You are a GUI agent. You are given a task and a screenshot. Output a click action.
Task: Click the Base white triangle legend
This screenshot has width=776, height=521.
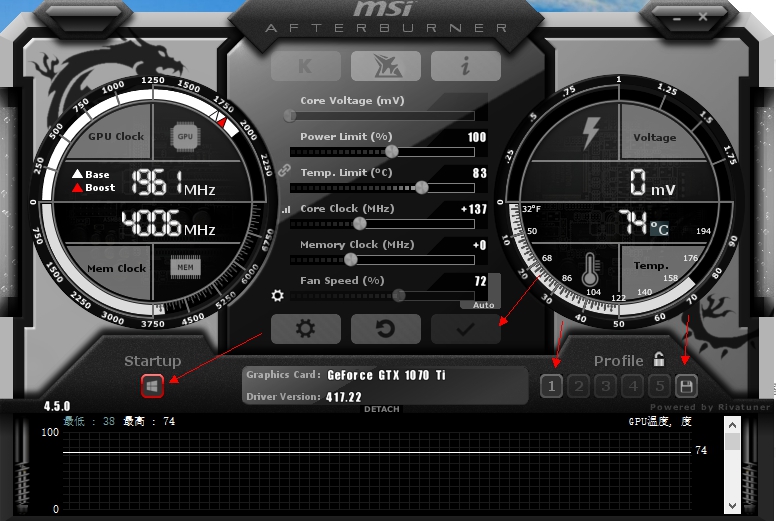point(91,174)
